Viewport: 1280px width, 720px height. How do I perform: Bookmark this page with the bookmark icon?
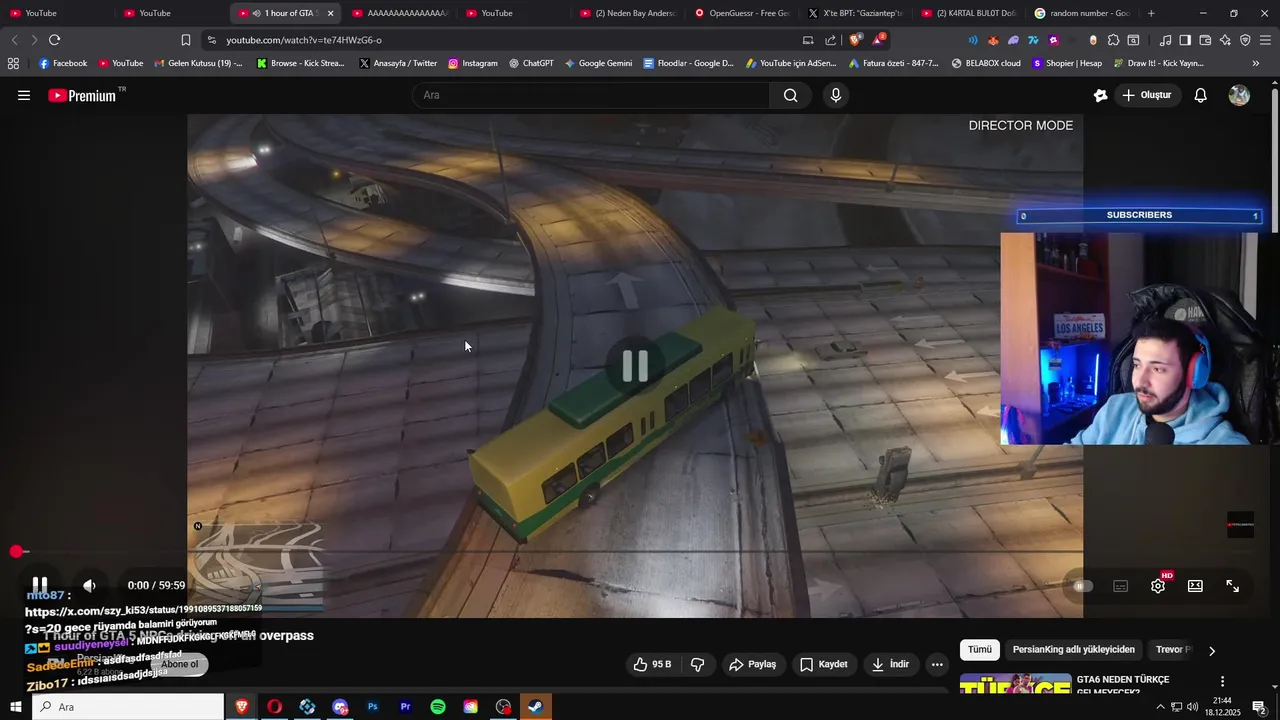[185, 40]
